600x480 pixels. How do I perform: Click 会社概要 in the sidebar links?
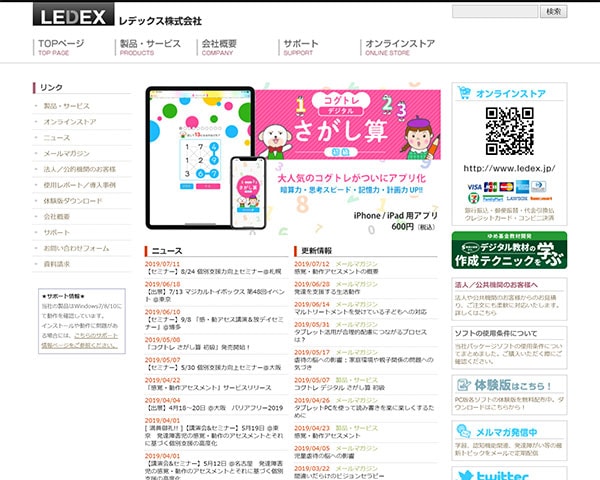click(57, 217)
